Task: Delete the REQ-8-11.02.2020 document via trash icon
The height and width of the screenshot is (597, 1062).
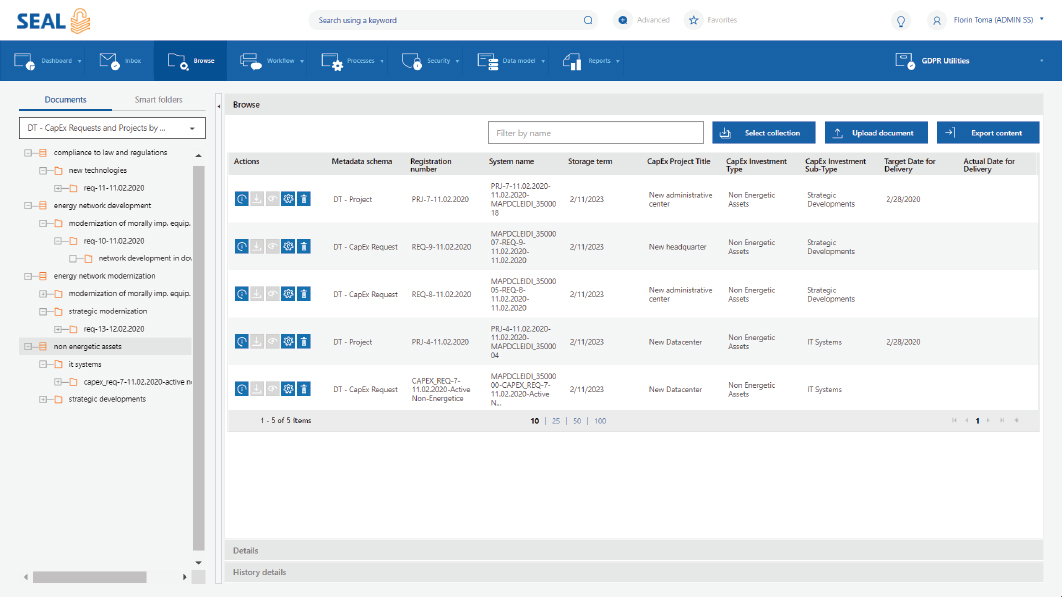Action: pyautogui.click(x=304, y=294)
